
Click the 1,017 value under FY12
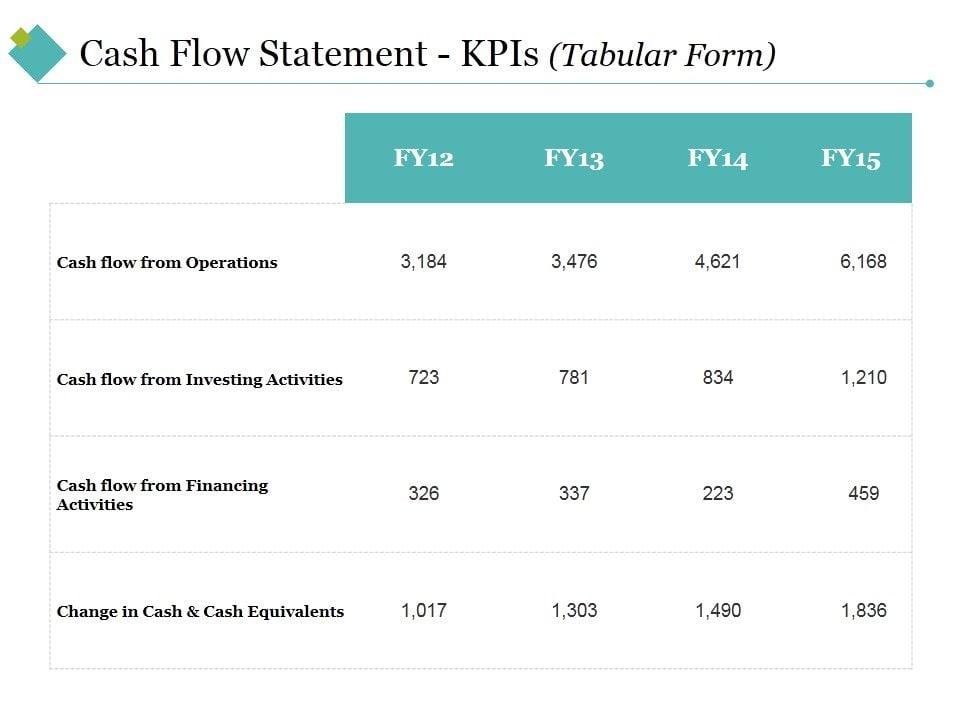(423, 610)
